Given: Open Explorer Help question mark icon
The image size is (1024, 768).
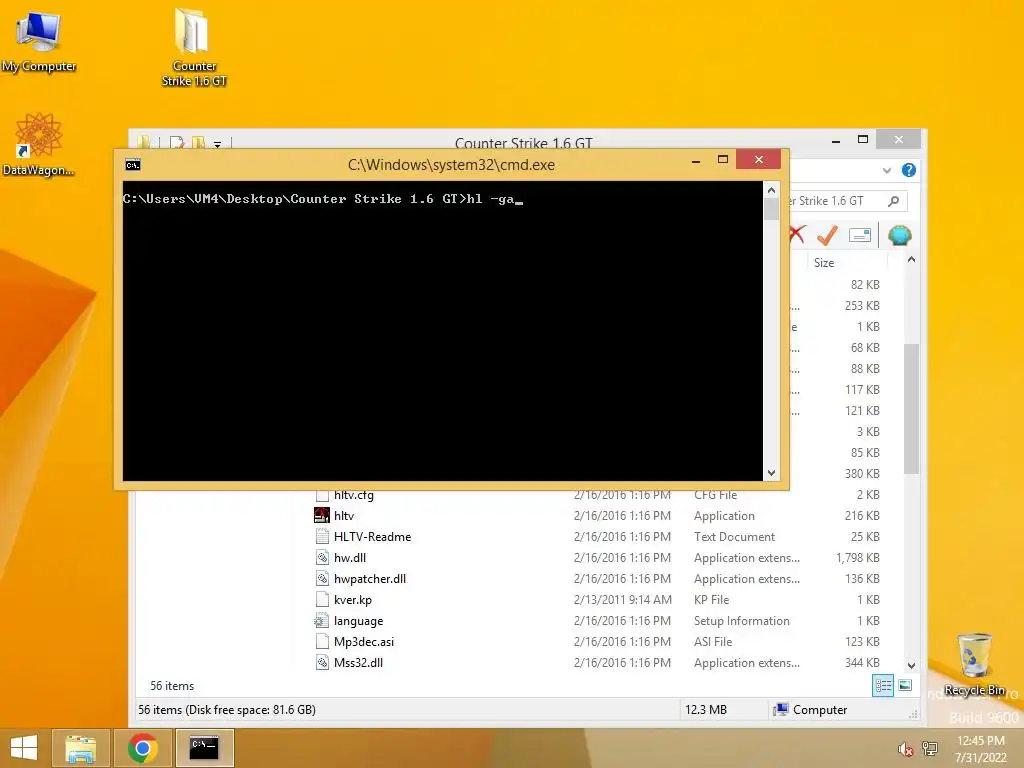Looking at the screenshot, I should [908, 170].
